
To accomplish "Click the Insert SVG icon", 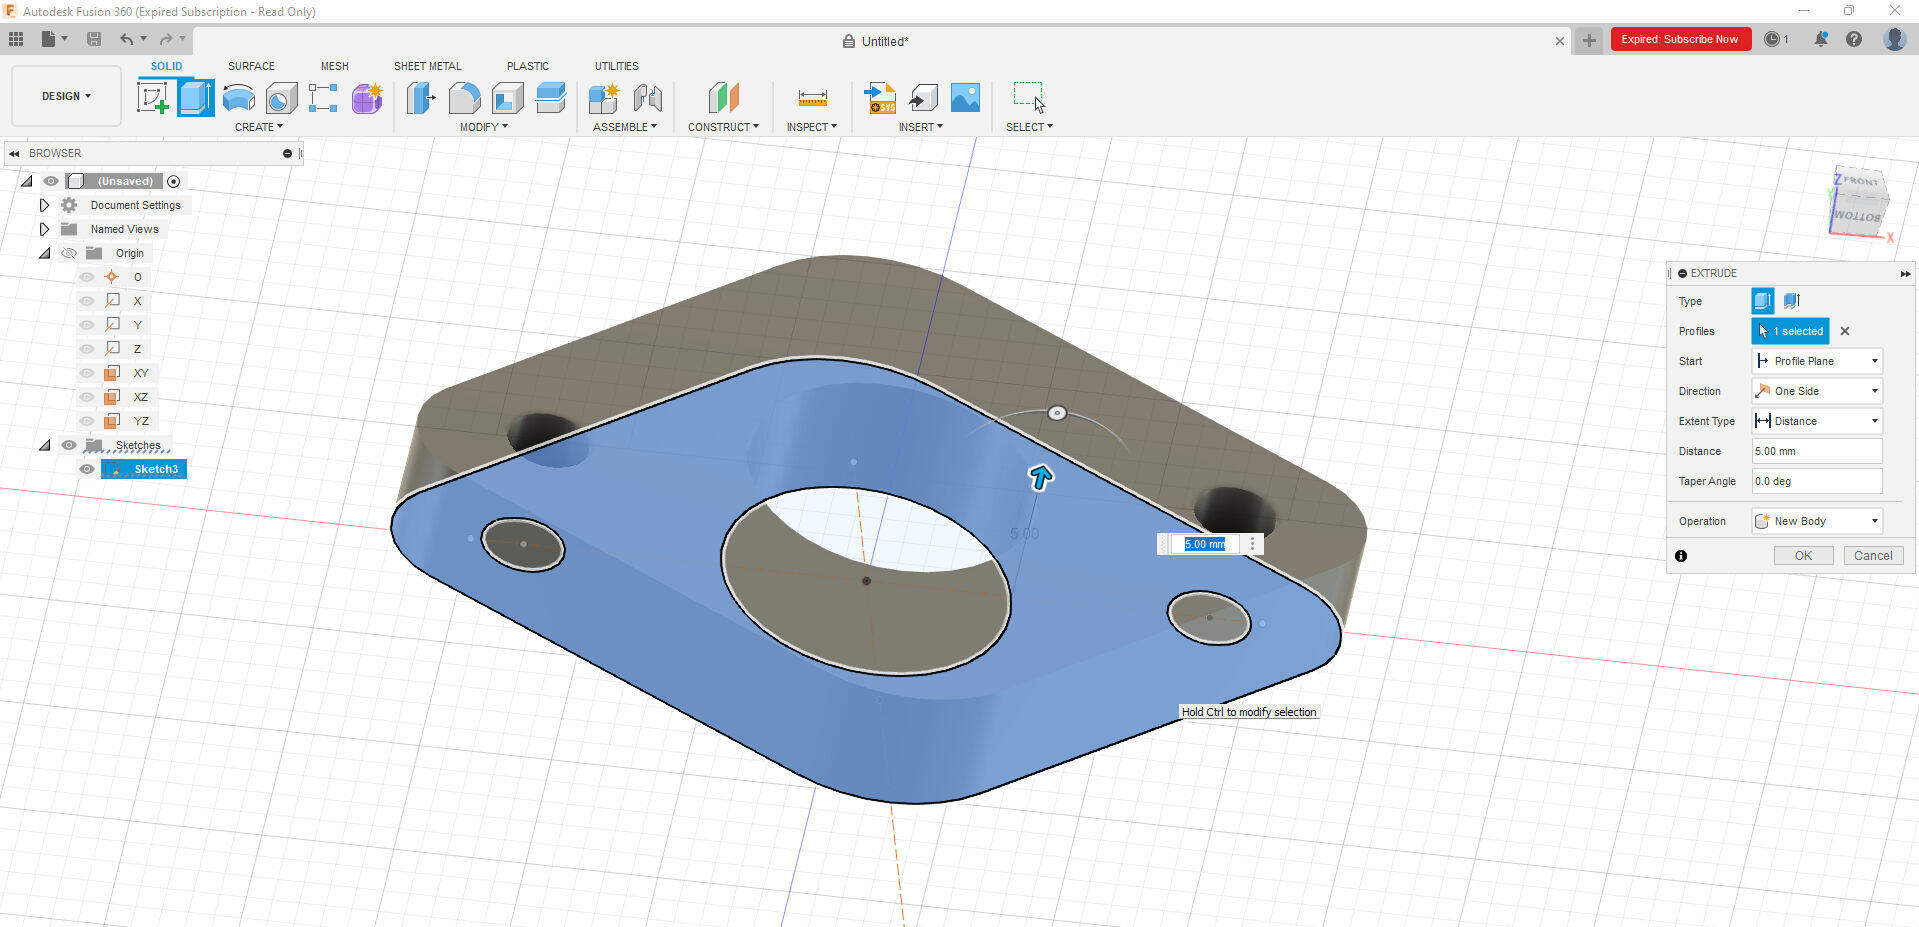I will [880, 98].
